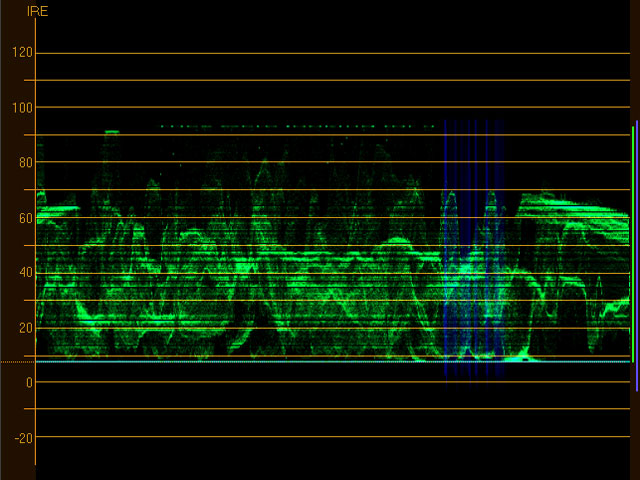Click the 40 IRE scale label
This screenshot has height=480, width=640.
[x=26, y=272]
